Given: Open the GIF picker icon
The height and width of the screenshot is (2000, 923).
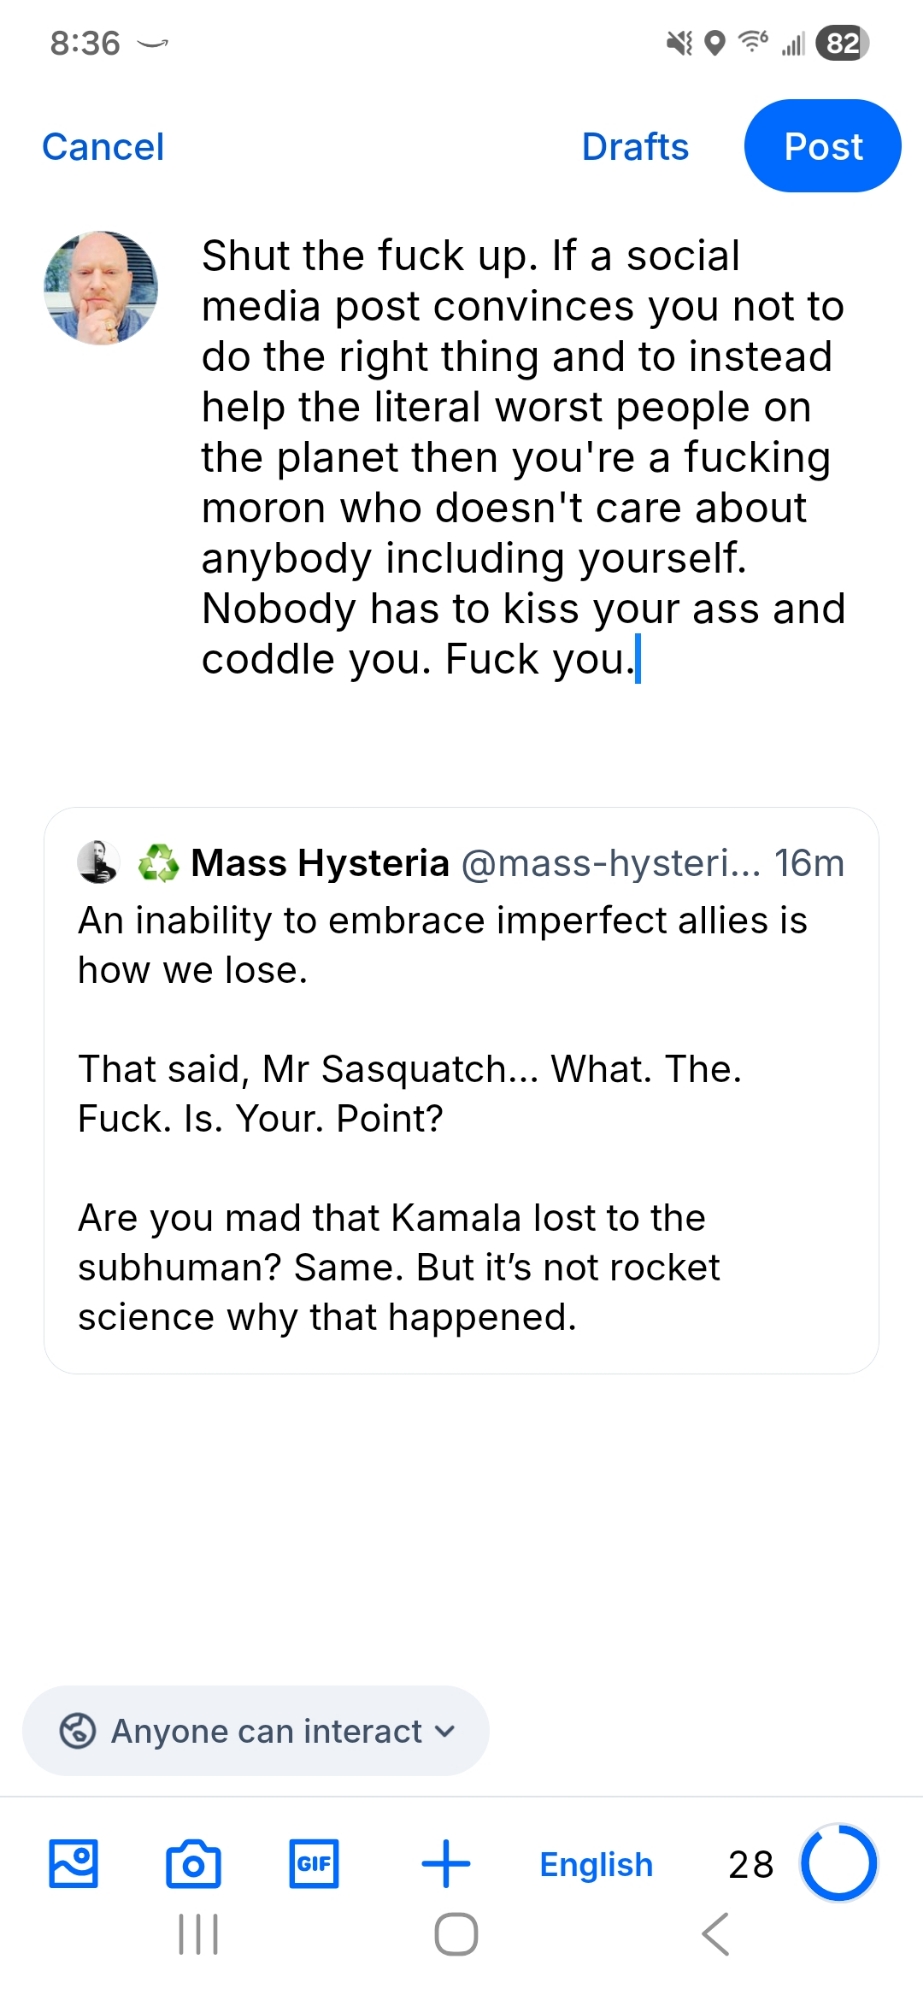Looking at the screenshot, I should [x=314, y=1864].
